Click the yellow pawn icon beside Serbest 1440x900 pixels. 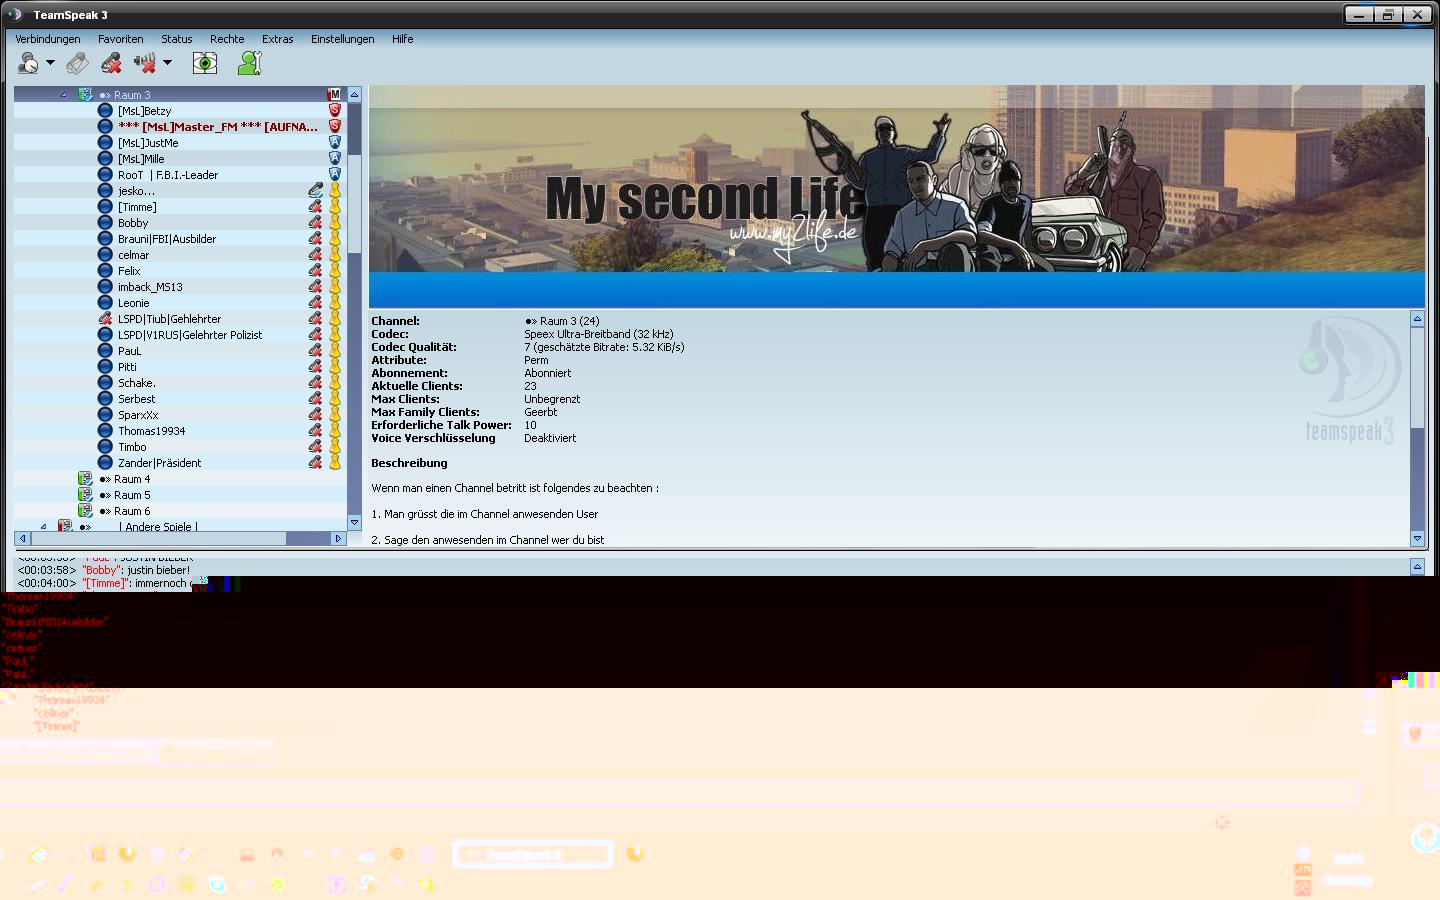(x=334, y=398)
